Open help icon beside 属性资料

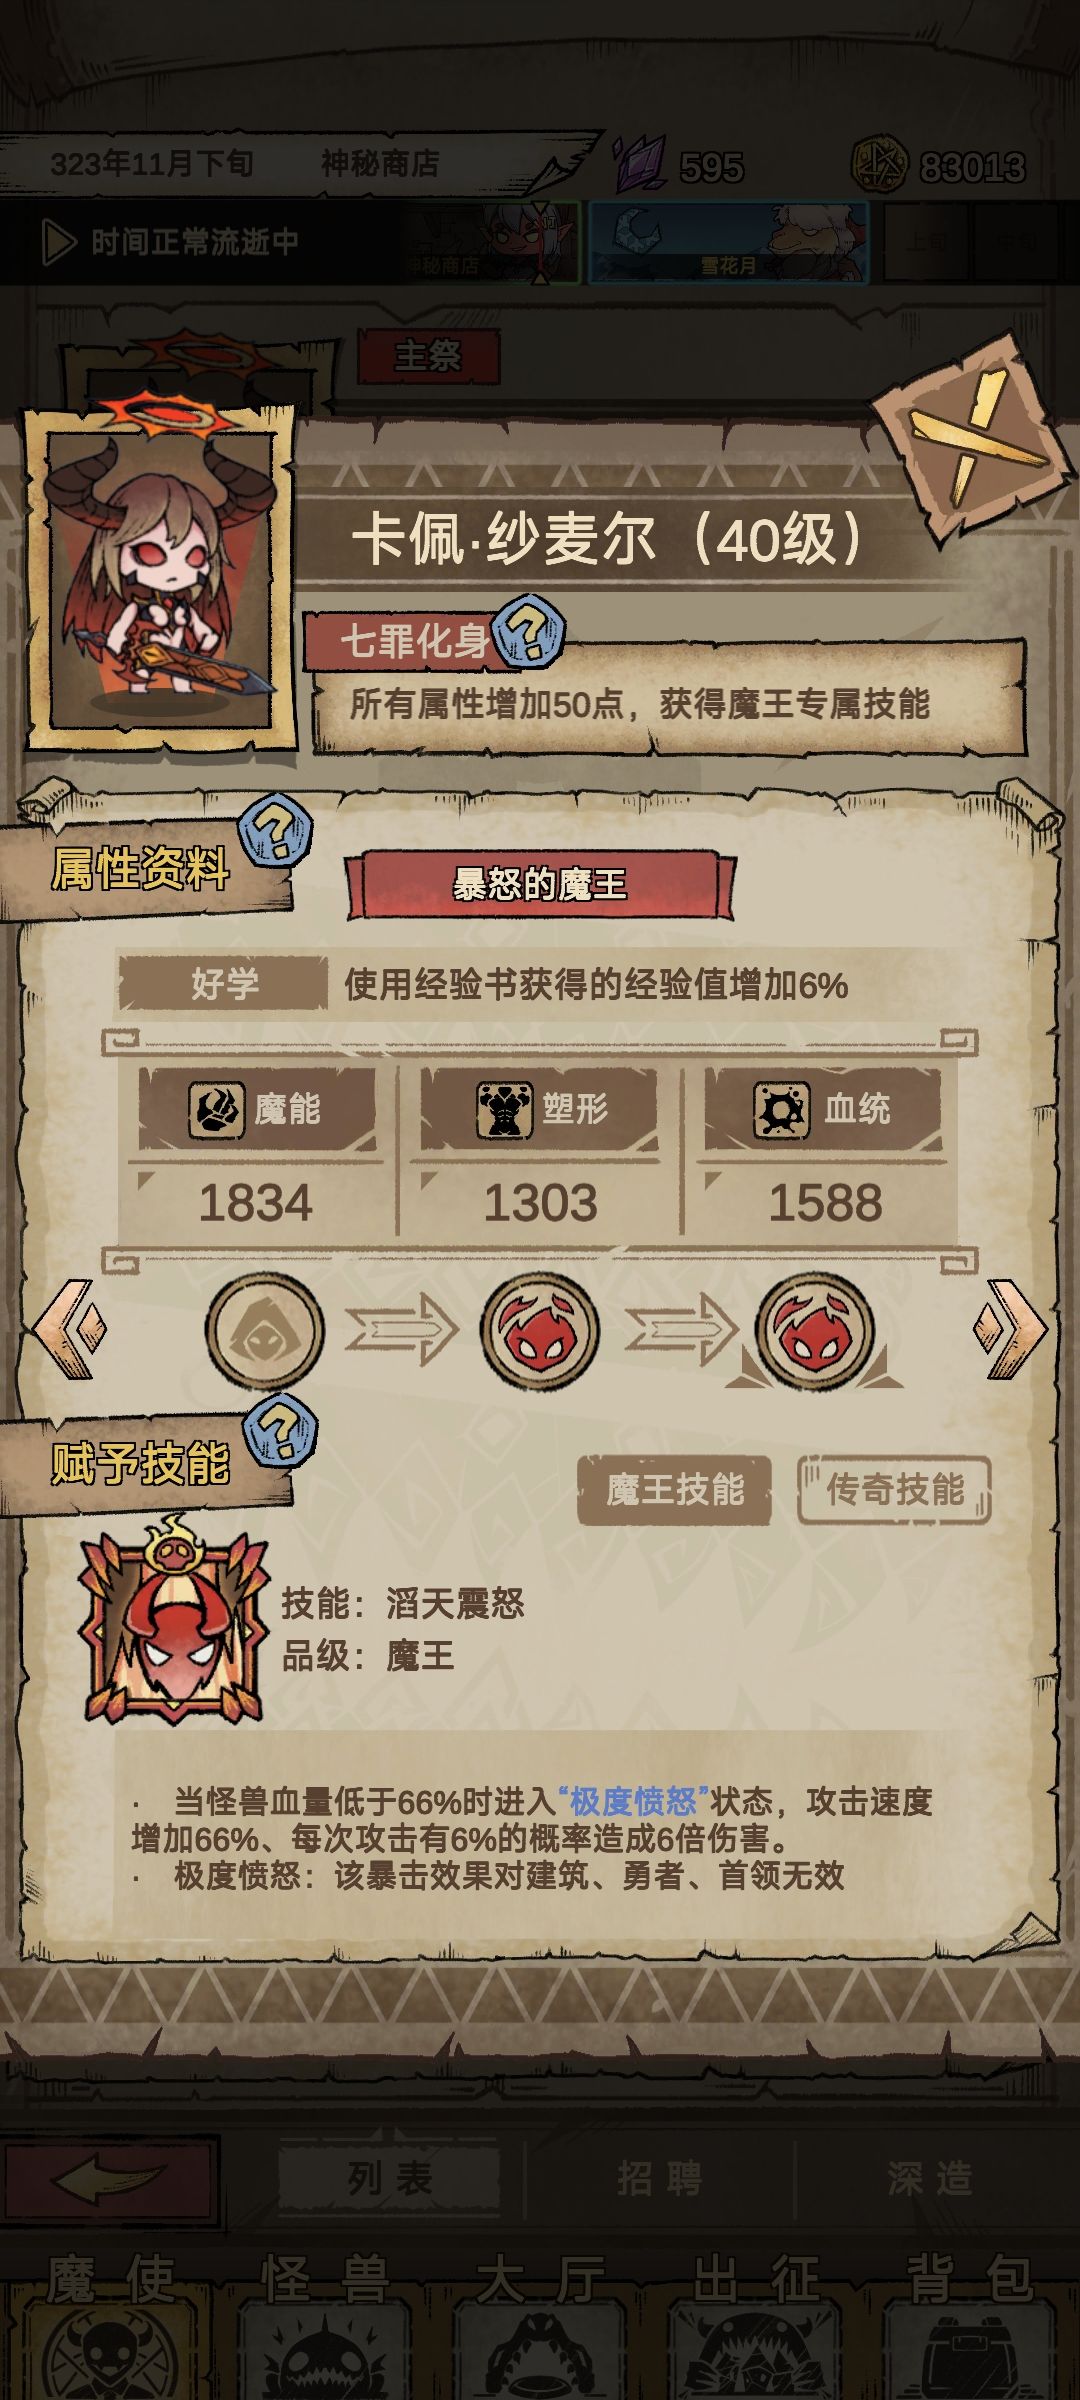click(x=276, y=830)
